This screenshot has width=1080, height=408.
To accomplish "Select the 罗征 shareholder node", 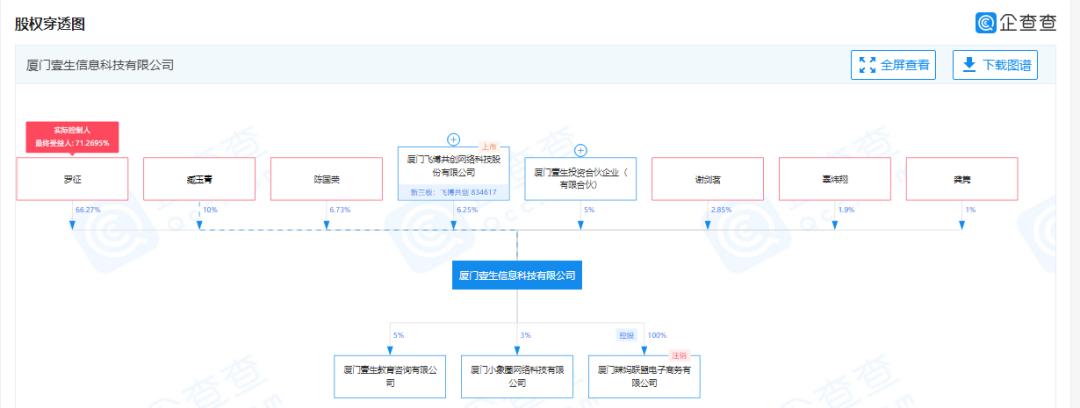I will tap(72, 179).
